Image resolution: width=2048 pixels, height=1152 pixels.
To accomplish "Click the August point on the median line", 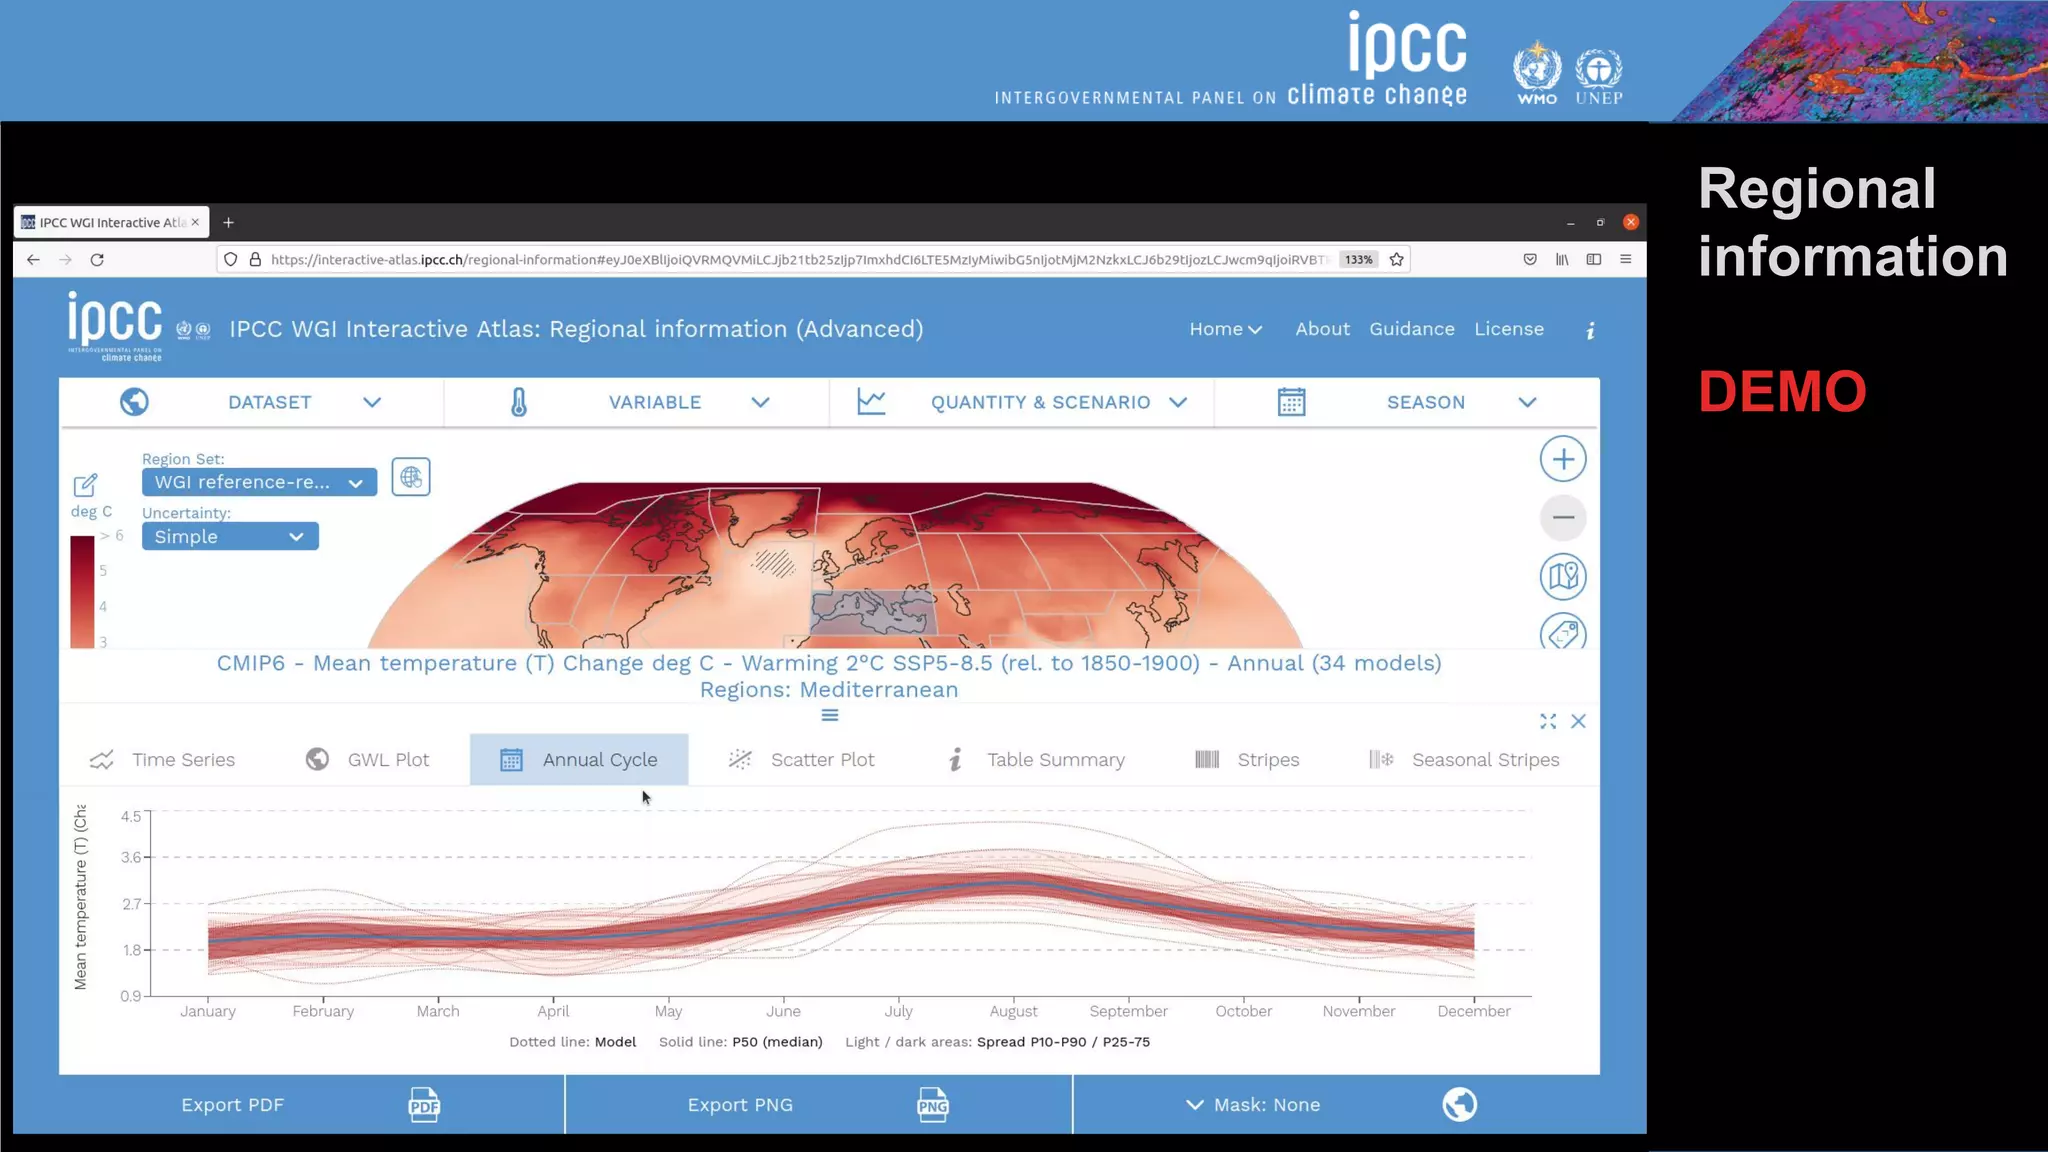I will [1014, 883].
